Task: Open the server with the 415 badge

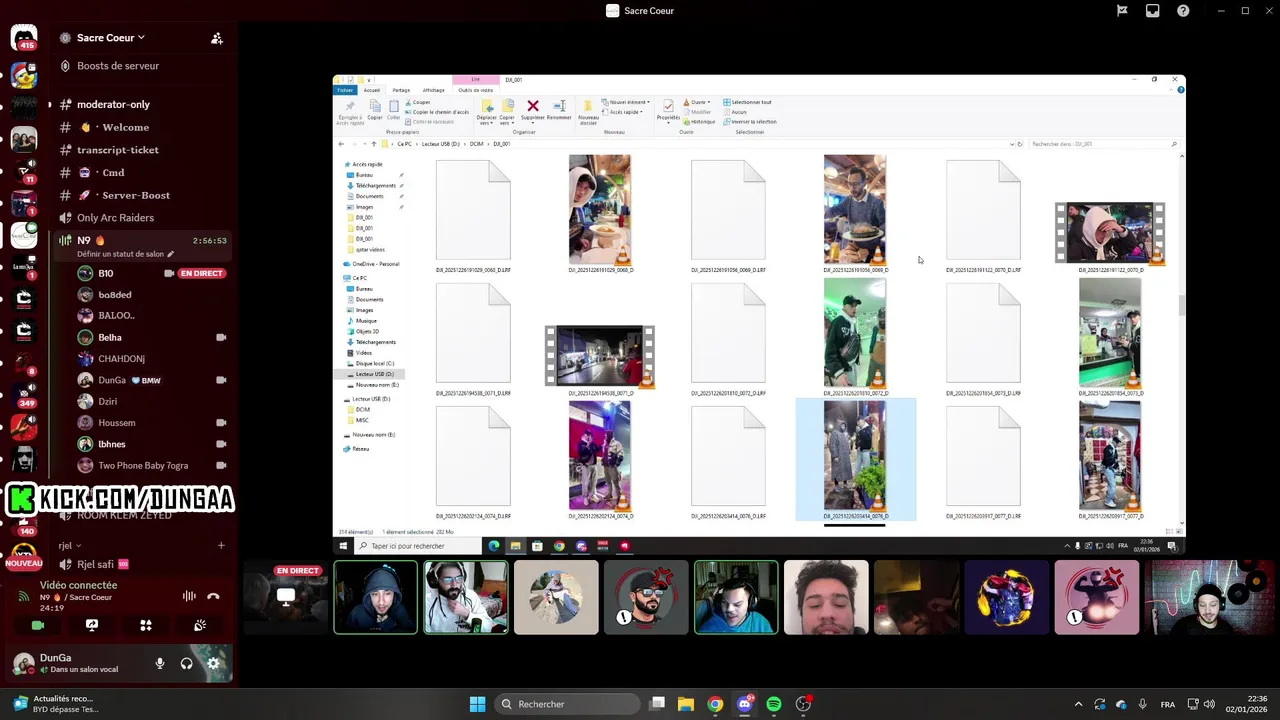Action: tap(24, 39)
